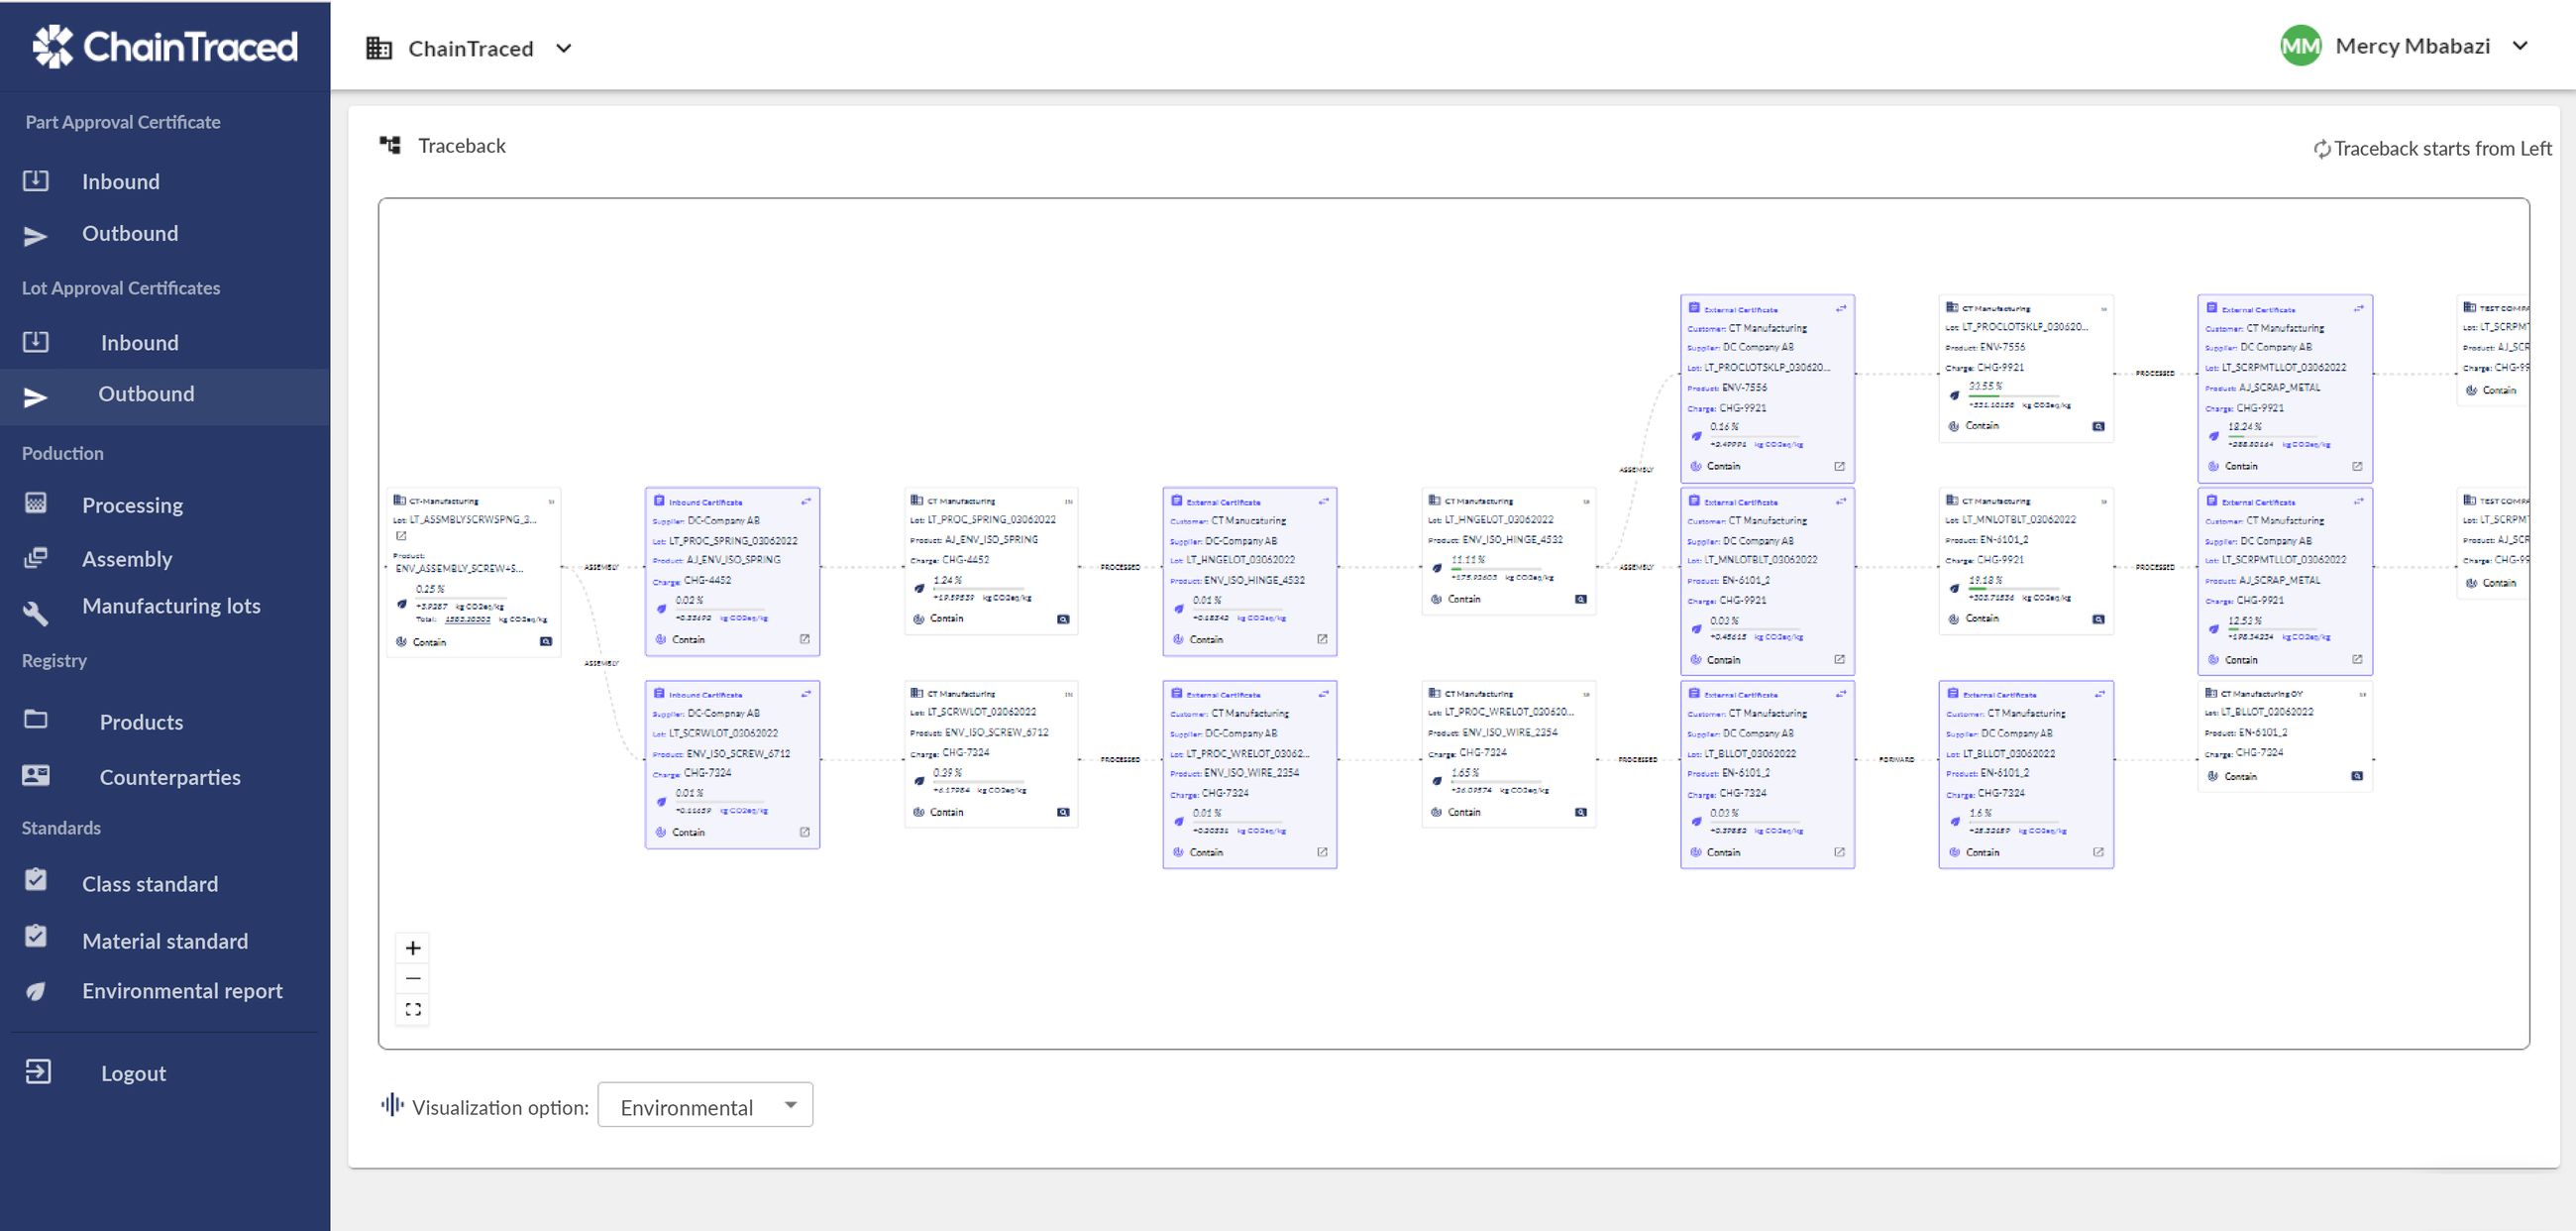Viewport: 2576px width, 1231px height.
Task: Zoom out of the traceback graph
Action: tap(413, 978)
